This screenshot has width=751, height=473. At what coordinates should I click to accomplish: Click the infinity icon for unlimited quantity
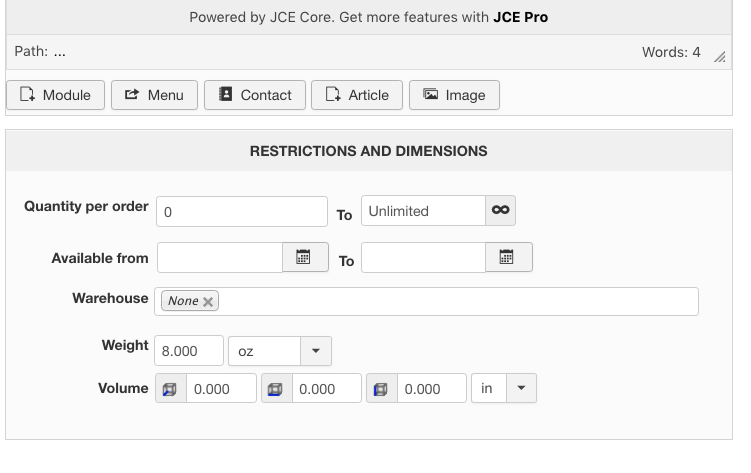pyautogui.click(x=501, y=211)
